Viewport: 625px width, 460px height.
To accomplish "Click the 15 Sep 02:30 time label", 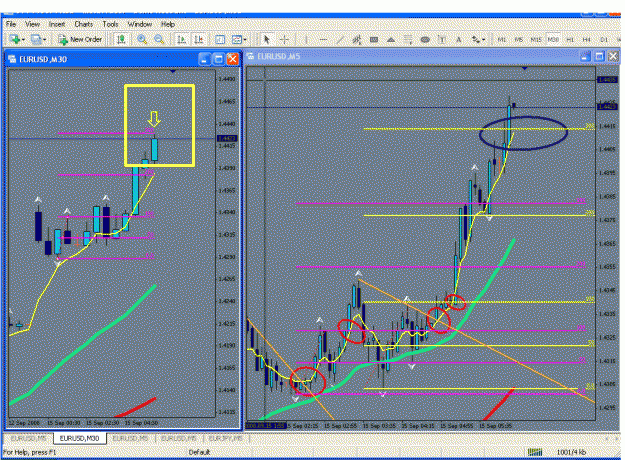I will [x=102, y=423].
